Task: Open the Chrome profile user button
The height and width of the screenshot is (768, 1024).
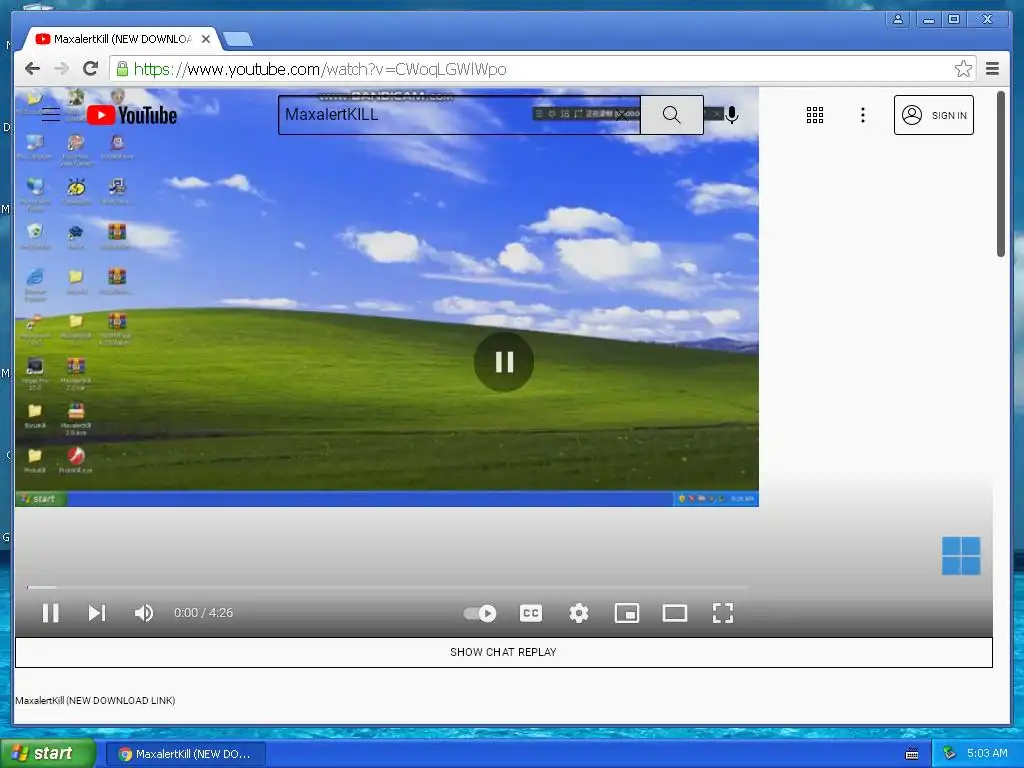Action: pyautogui.click(x=898, y=20)
